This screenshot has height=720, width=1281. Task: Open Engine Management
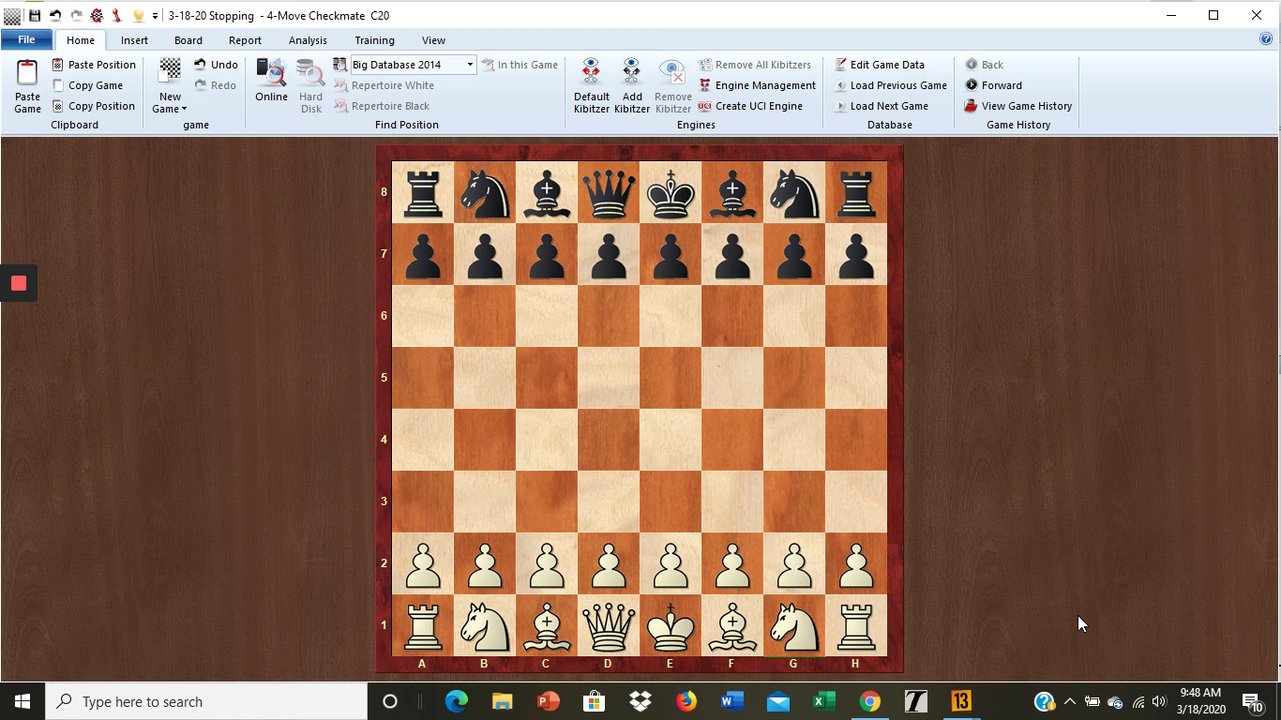757,85
